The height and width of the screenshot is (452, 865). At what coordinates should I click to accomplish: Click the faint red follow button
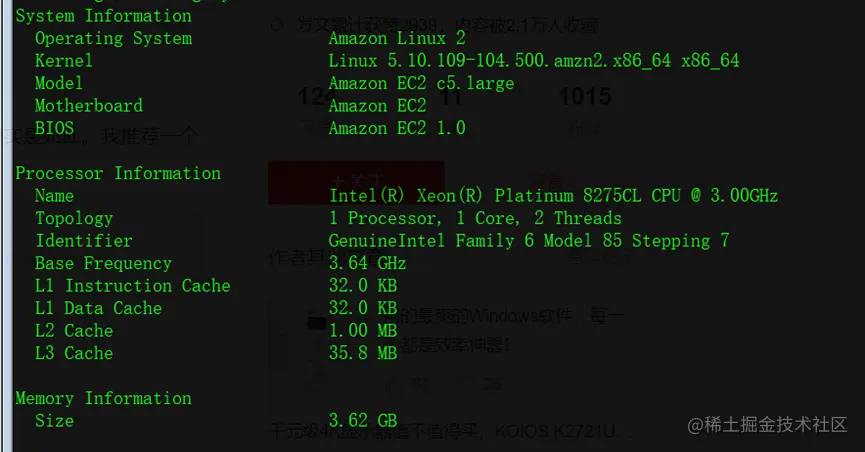356,183
